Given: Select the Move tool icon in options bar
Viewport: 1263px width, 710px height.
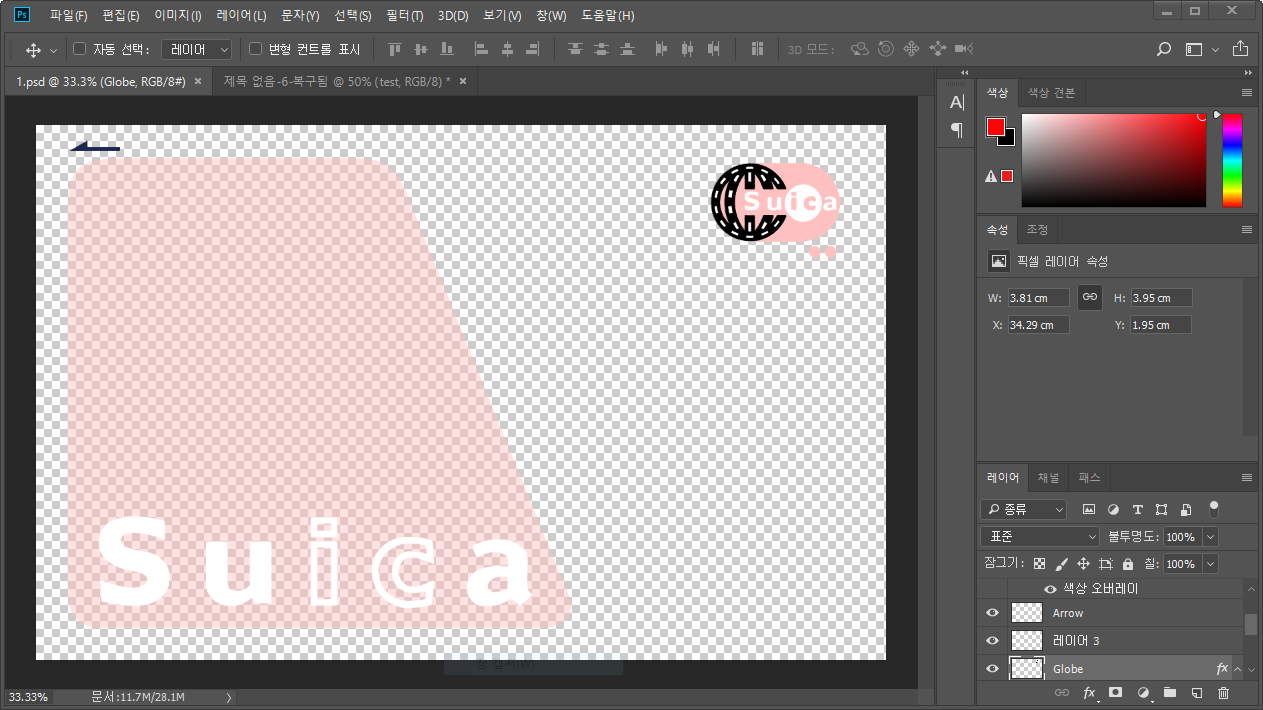Looking at the screenshot, I should pyautogui.click(x=32, y=49).
